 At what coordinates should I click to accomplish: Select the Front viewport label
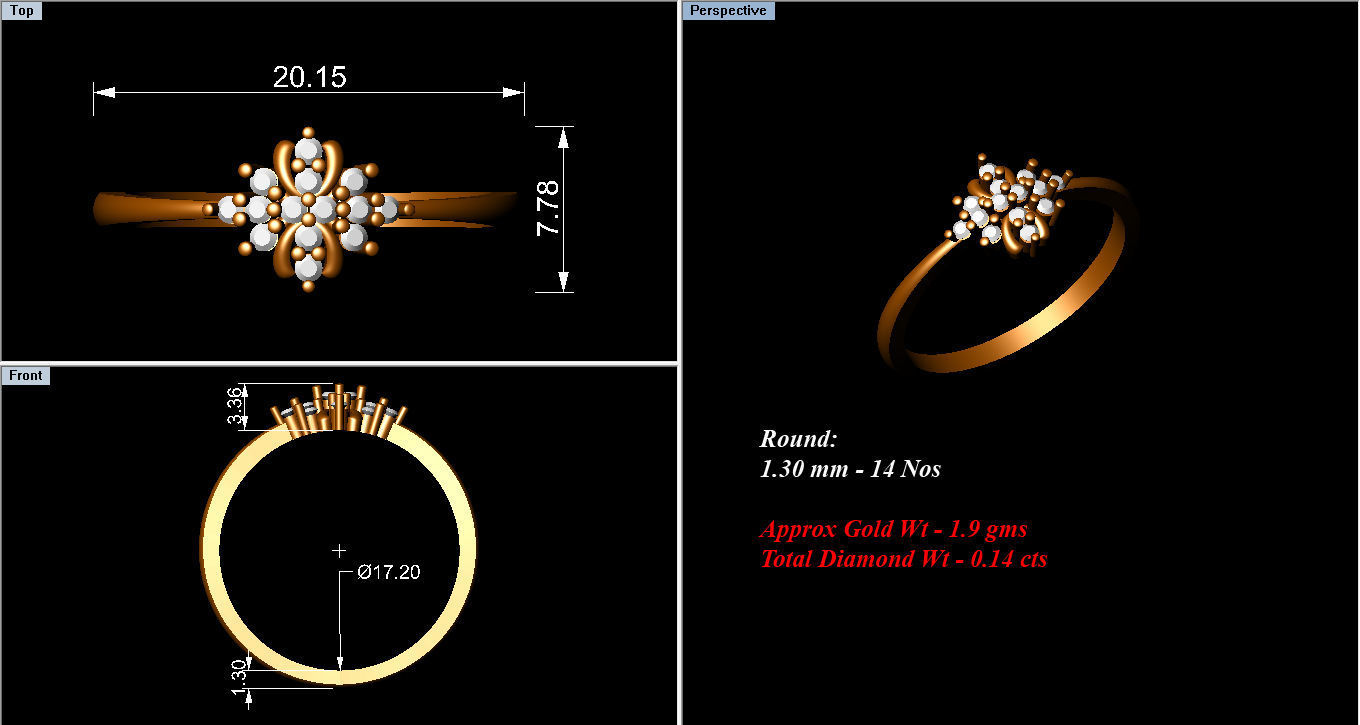pyautogui.click(x=26, y=376)
